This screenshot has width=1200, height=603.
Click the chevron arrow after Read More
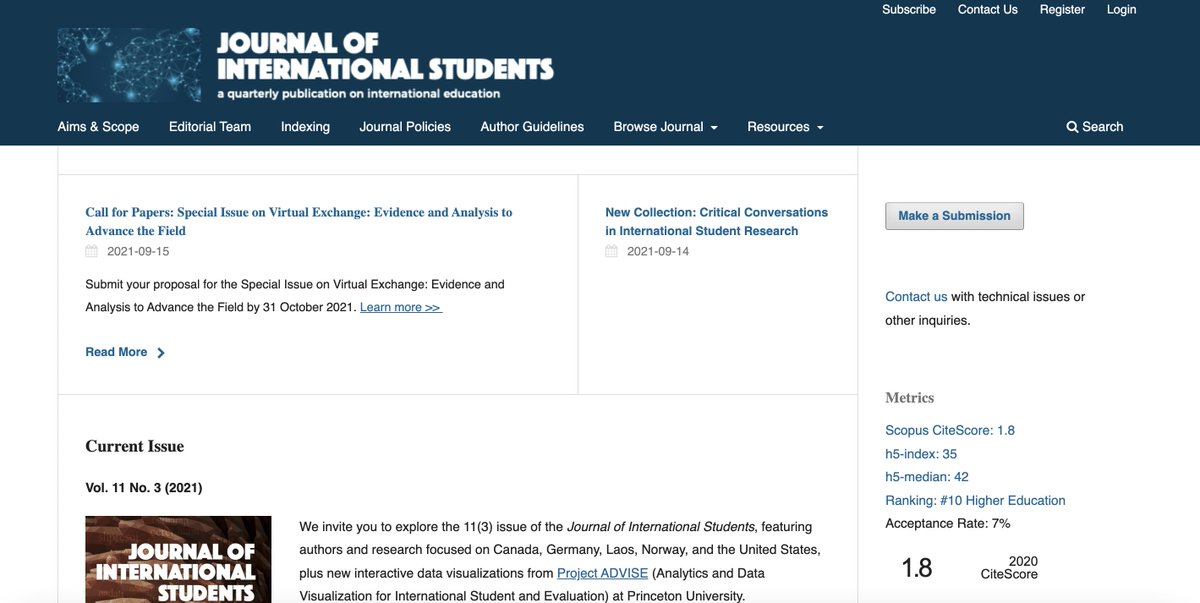pyautogui.click(x=161, y=352)
